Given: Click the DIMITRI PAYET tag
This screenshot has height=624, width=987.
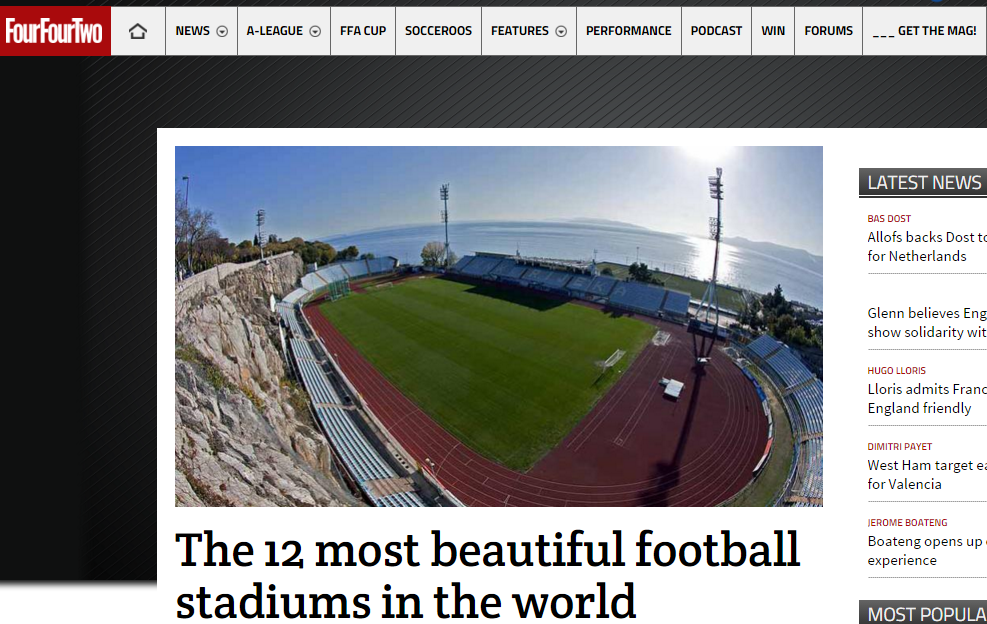Looking at the screenshot, I should (900, 446).
